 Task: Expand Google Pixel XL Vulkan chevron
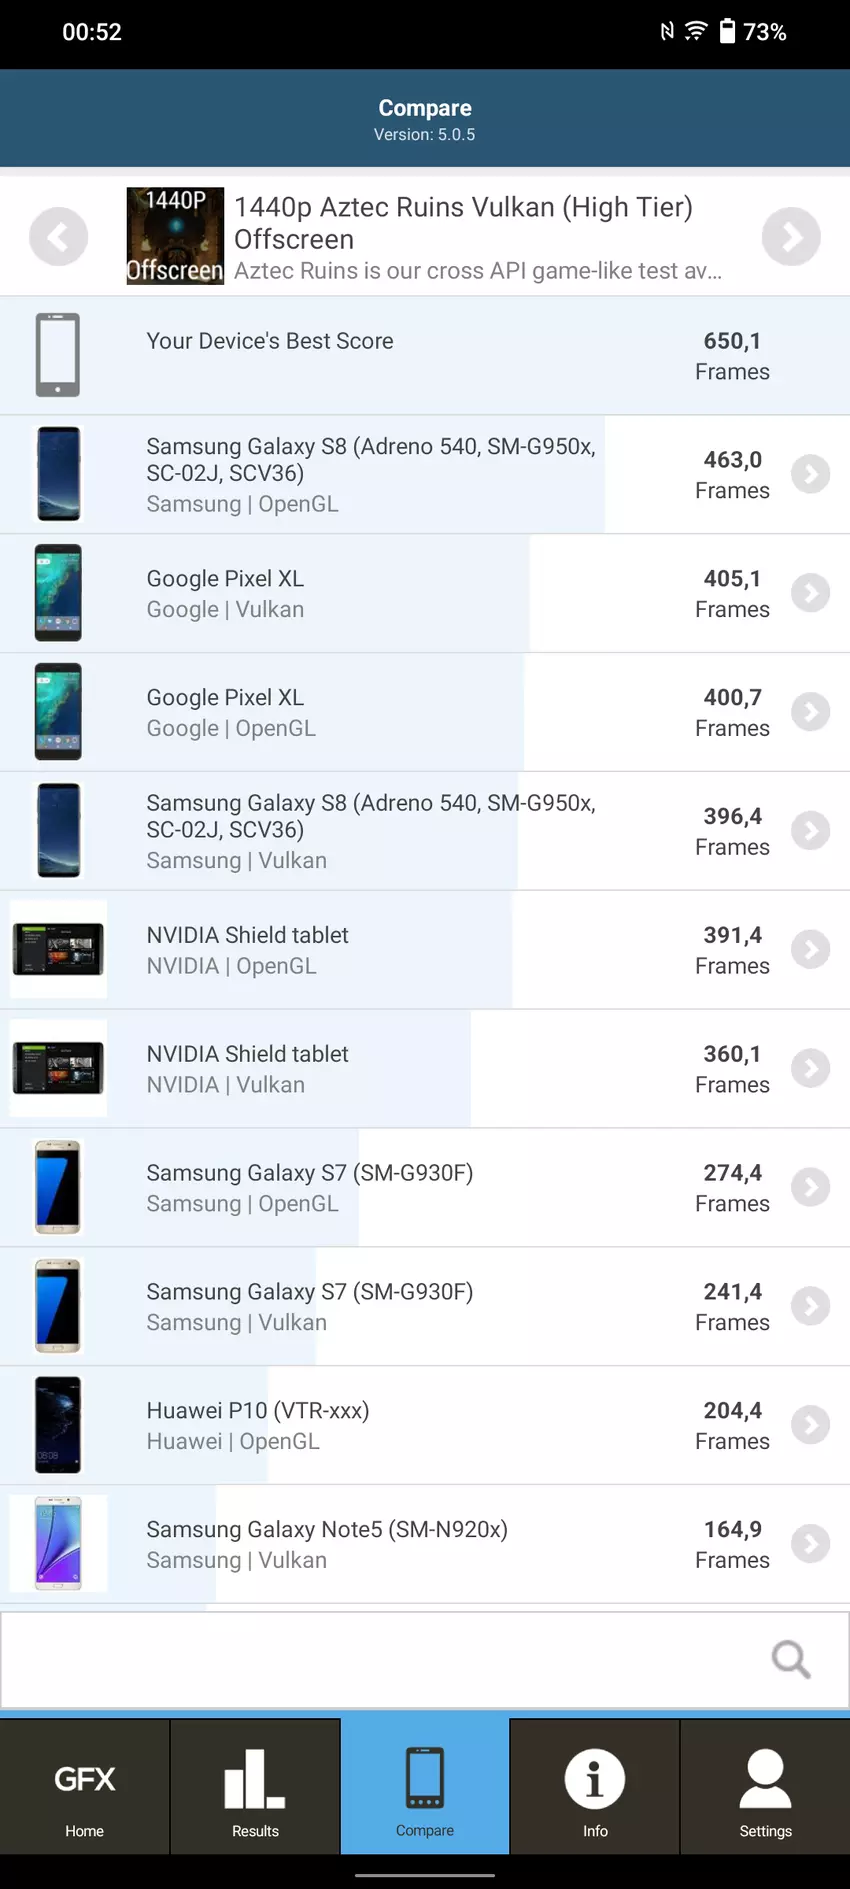point(810,593)
